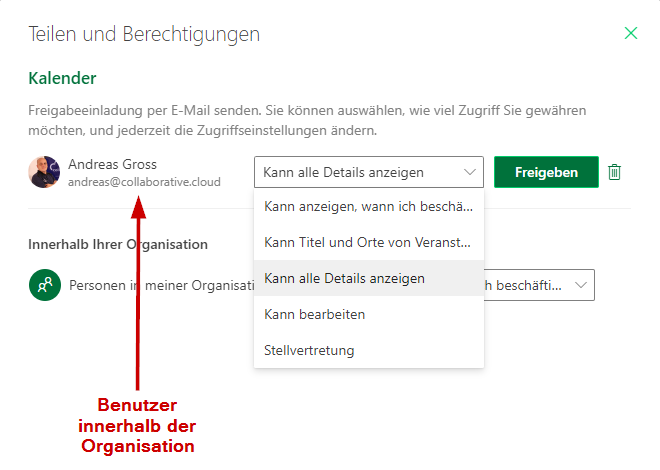
Task: Select 'Kann anzeigen, wann ich beschä...' option
Action: pos(369,206)
